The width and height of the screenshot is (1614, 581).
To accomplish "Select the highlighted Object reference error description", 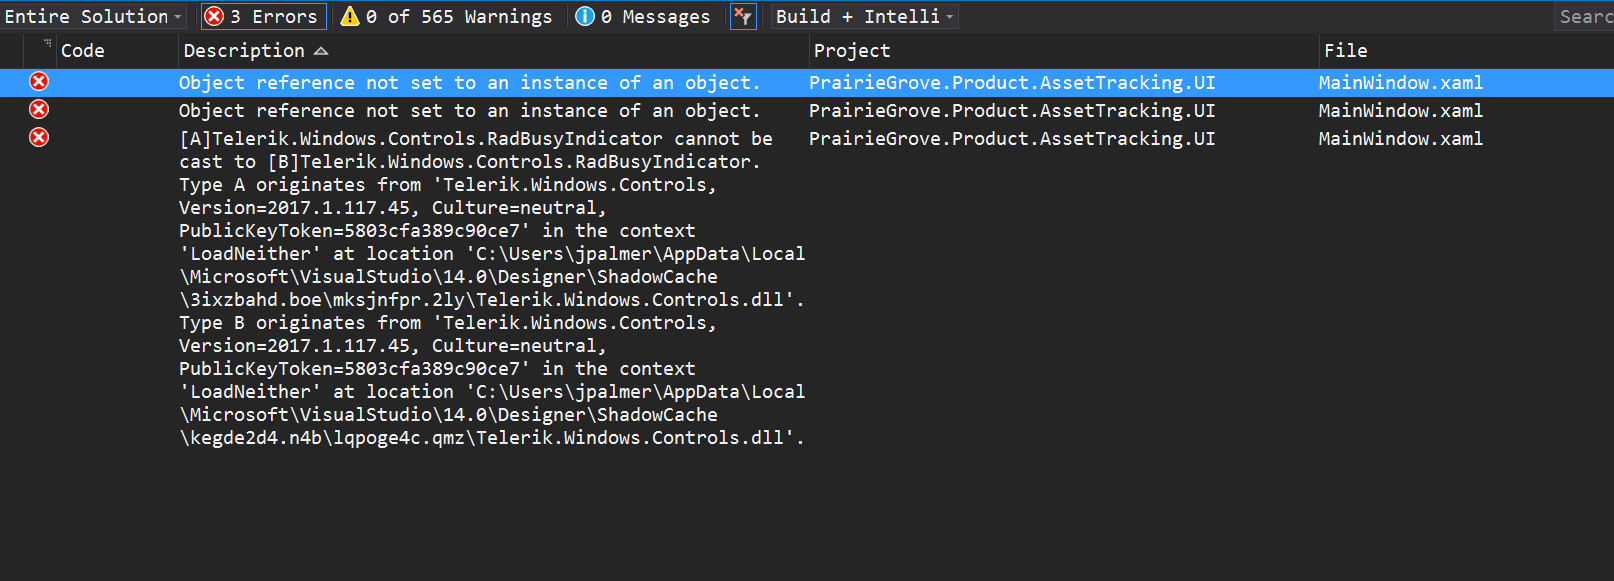I will (x=469, y=83).
